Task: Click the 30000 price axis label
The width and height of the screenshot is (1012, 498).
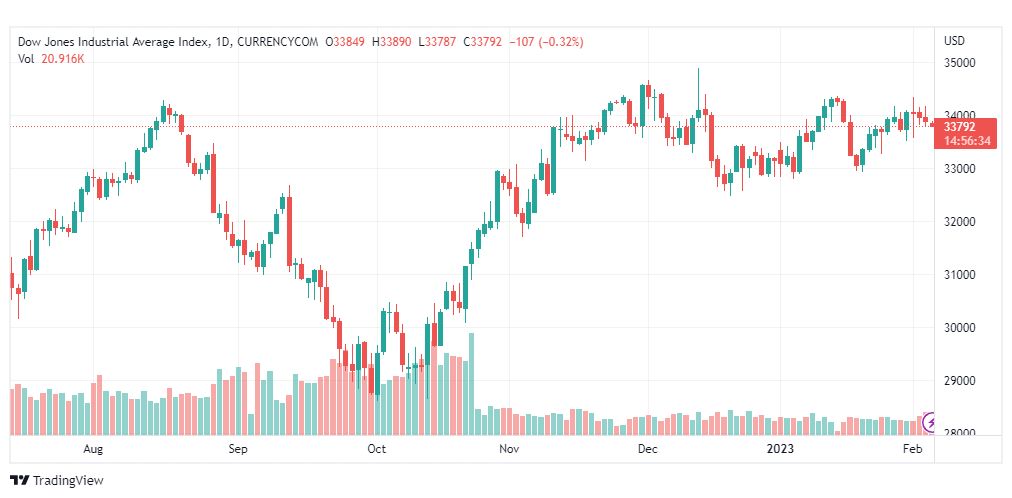Action: 960,328
